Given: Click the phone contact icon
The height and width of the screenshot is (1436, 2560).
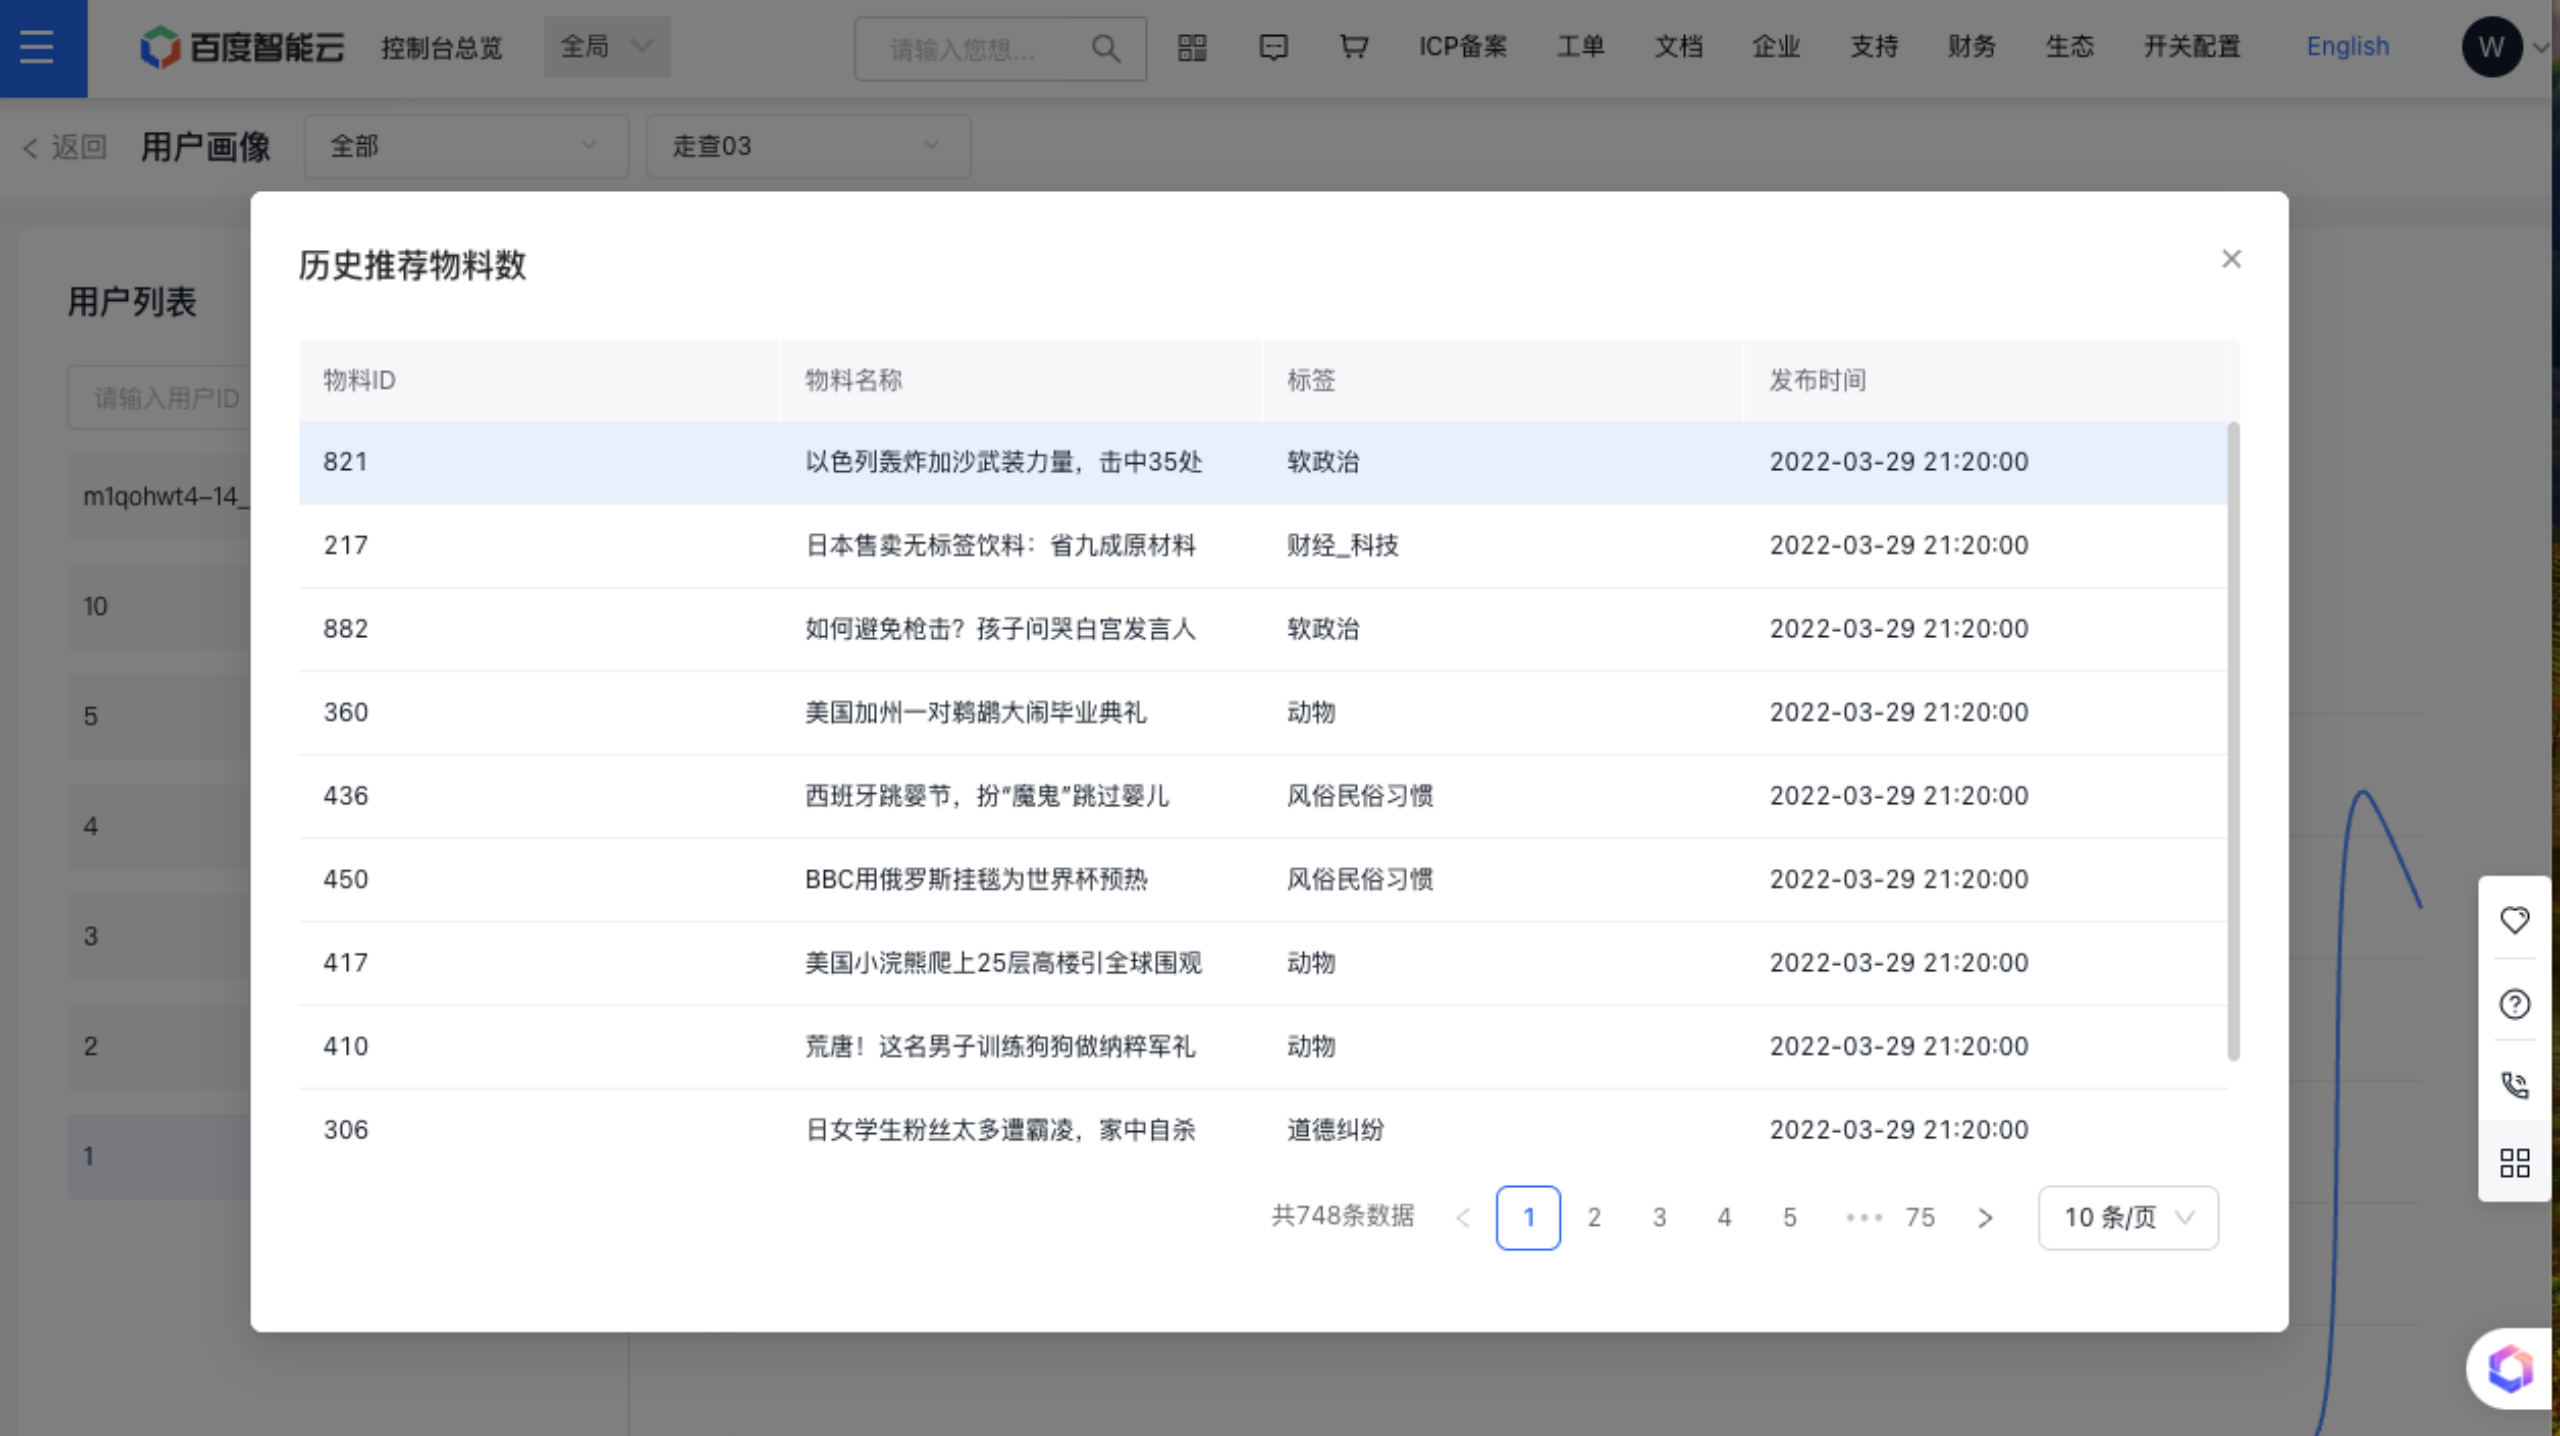Looking at the screenshot, I should pos(2514,1085).
